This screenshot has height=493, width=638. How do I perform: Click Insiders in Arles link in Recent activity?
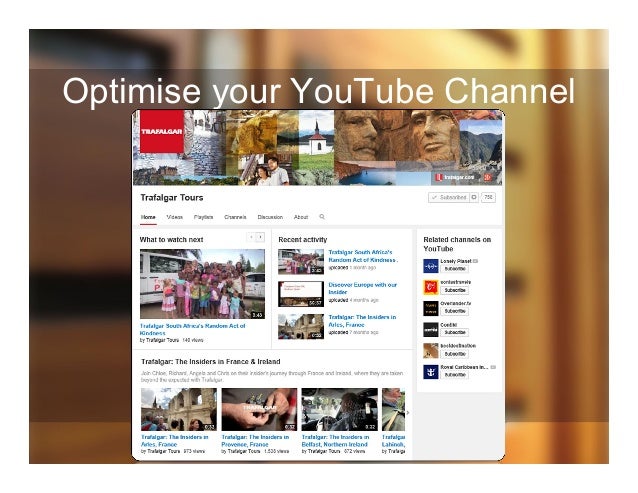coord(362,321)
